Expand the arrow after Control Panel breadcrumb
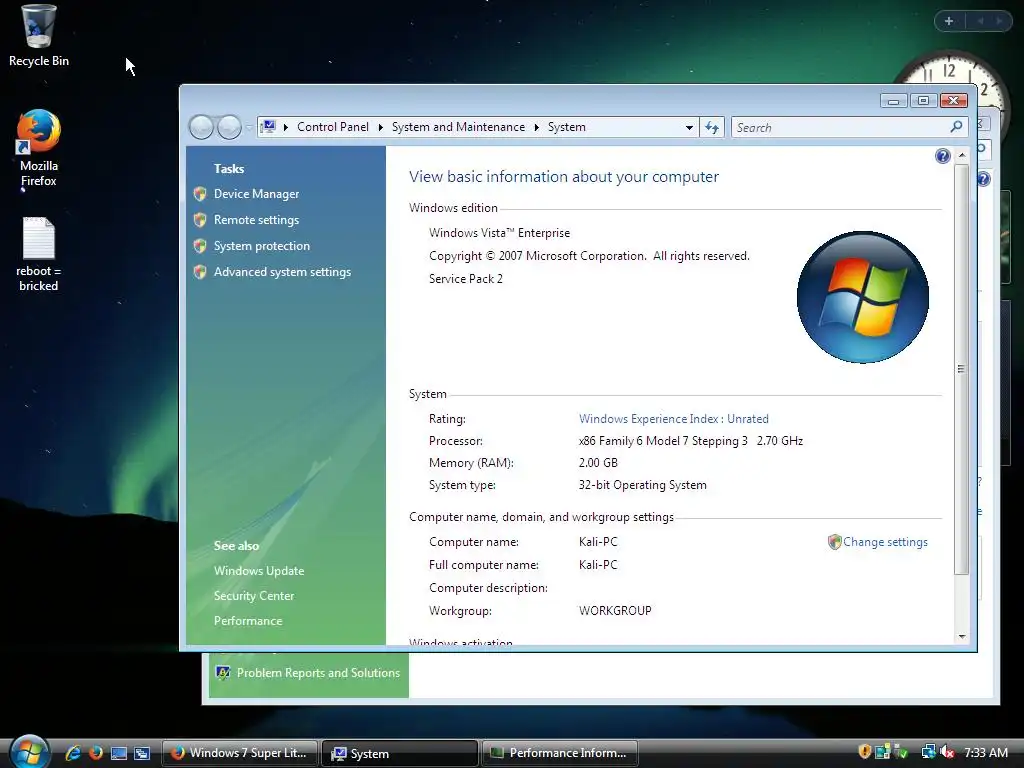Viewport: 1024px width, 768px height. (x=380, y=127)
